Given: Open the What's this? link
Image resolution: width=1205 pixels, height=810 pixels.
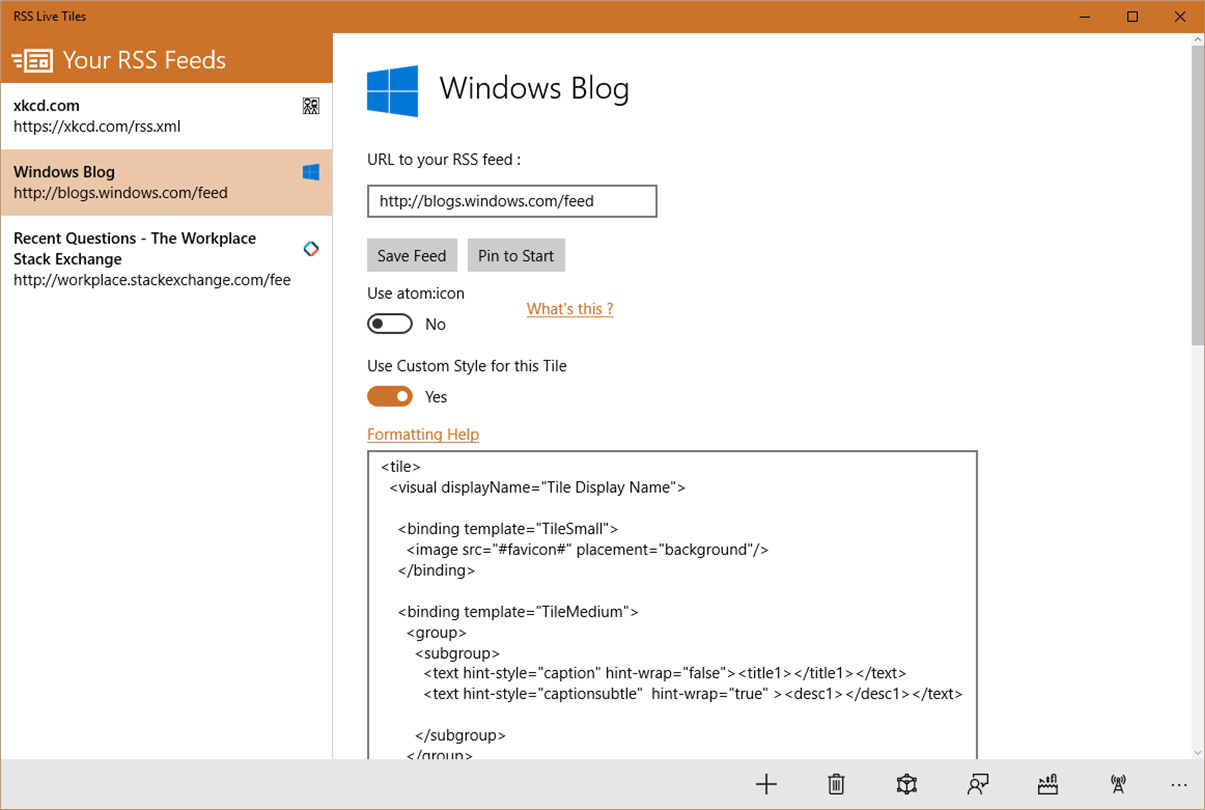Looking at the screenshot, I should [x=570, y=309].
